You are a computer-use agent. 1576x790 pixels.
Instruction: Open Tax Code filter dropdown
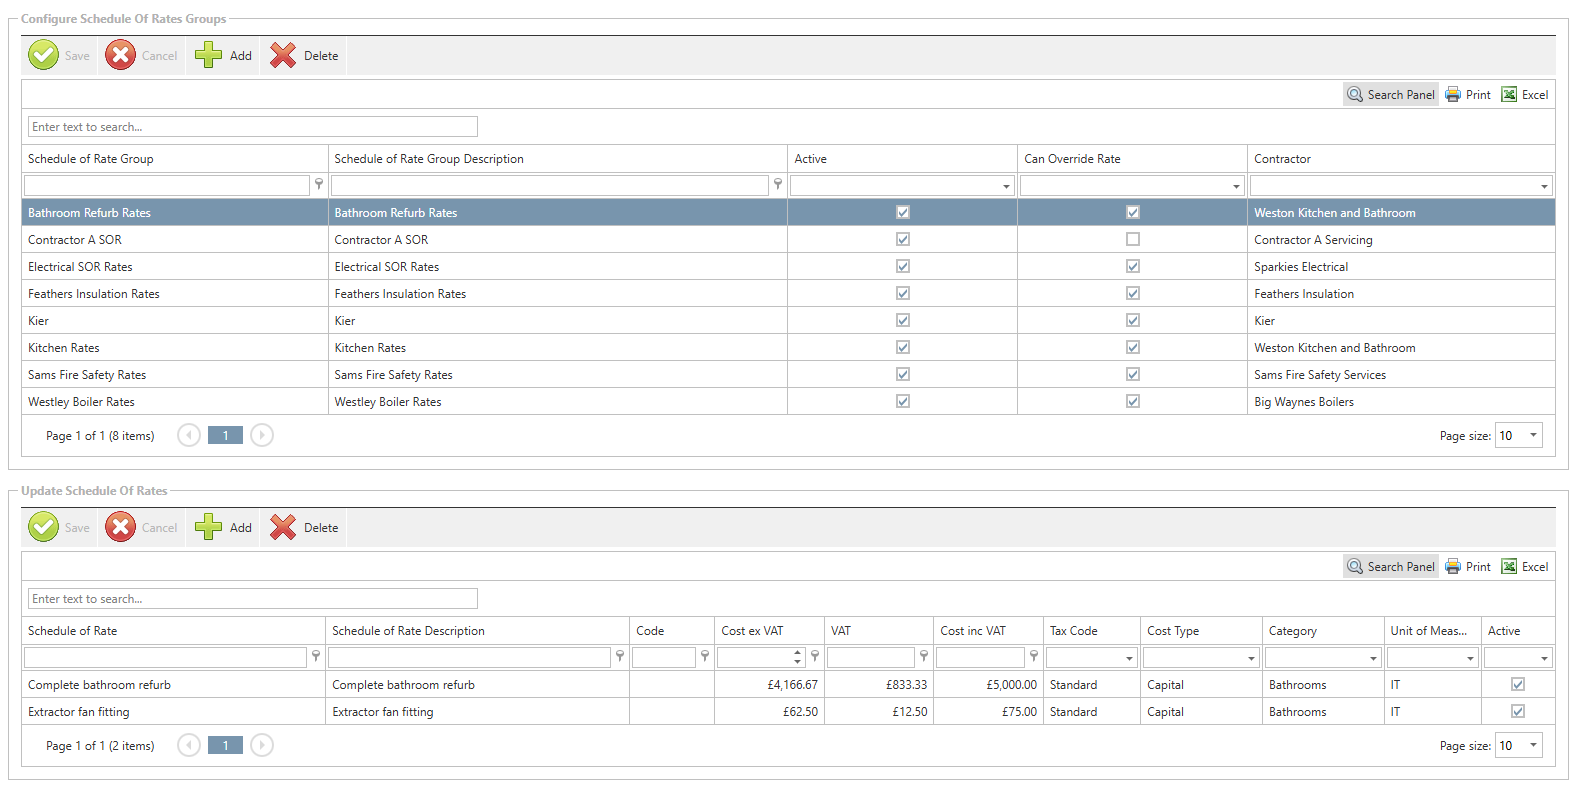pos(1129,658)
